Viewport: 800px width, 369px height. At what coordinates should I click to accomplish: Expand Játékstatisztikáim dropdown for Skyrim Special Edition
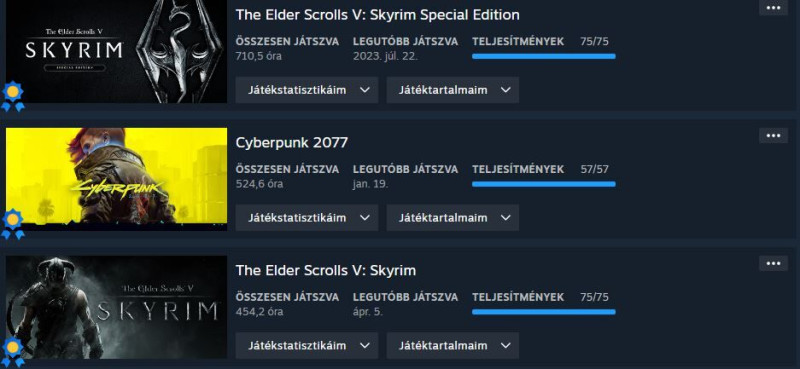[307, 90]
